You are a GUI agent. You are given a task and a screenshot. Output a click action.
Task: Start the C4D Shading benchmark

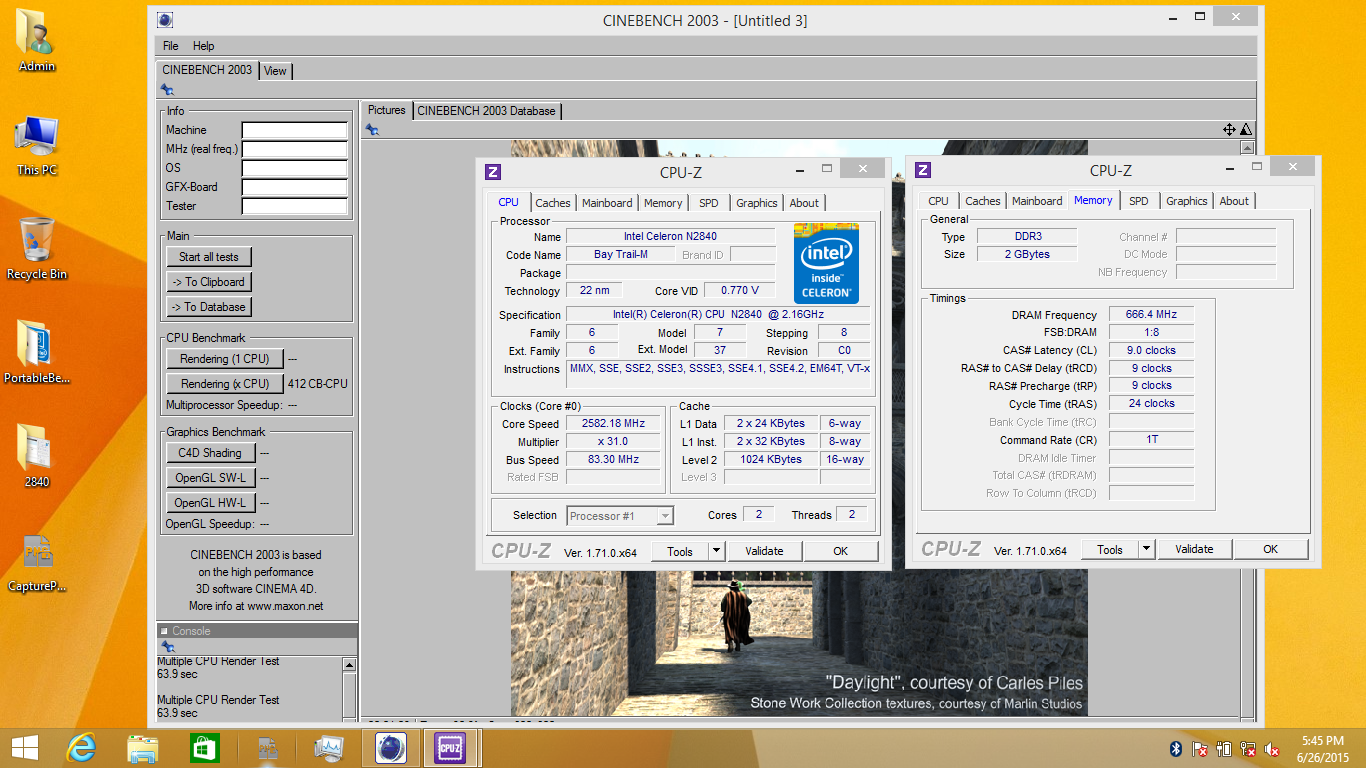210,453
